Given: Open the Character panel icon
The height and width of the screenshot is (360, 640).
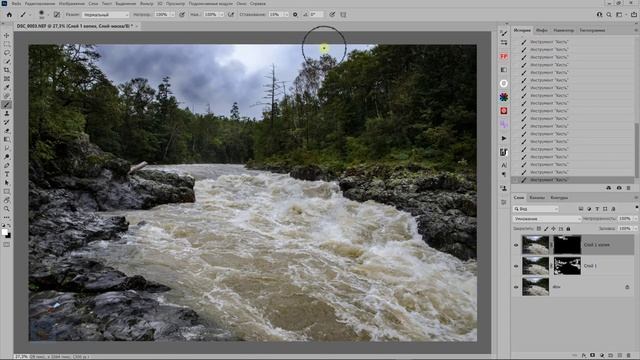Looking at the screenshot, I should tap(504, 165).
